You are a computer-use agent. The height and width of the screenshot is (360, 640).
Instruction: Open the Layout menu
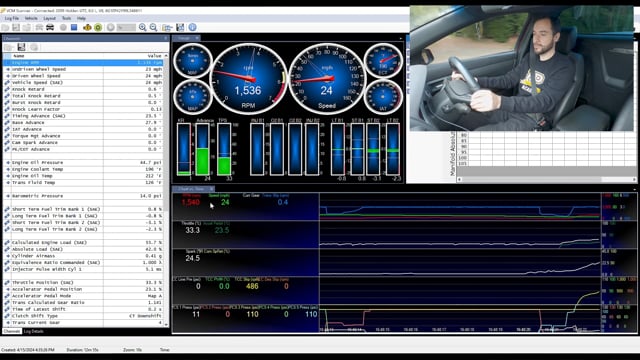point(49,18)
